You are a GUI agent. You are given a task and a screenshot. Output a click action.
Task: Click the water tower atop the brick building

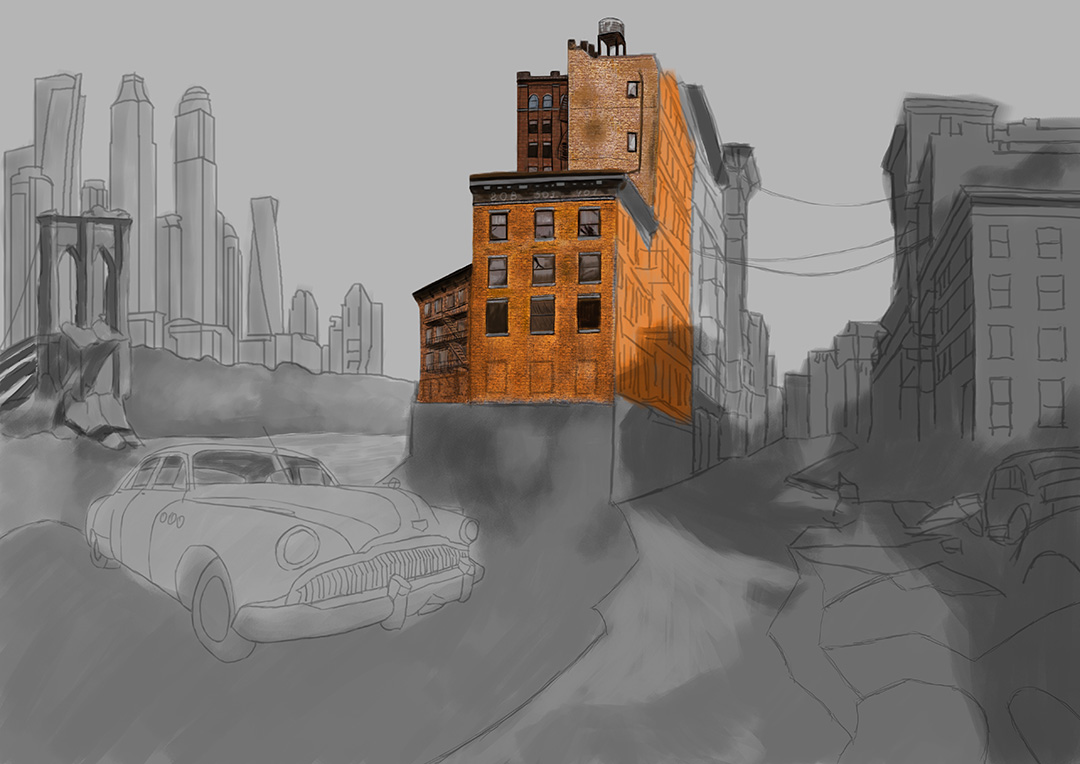(x=613, y=25)
